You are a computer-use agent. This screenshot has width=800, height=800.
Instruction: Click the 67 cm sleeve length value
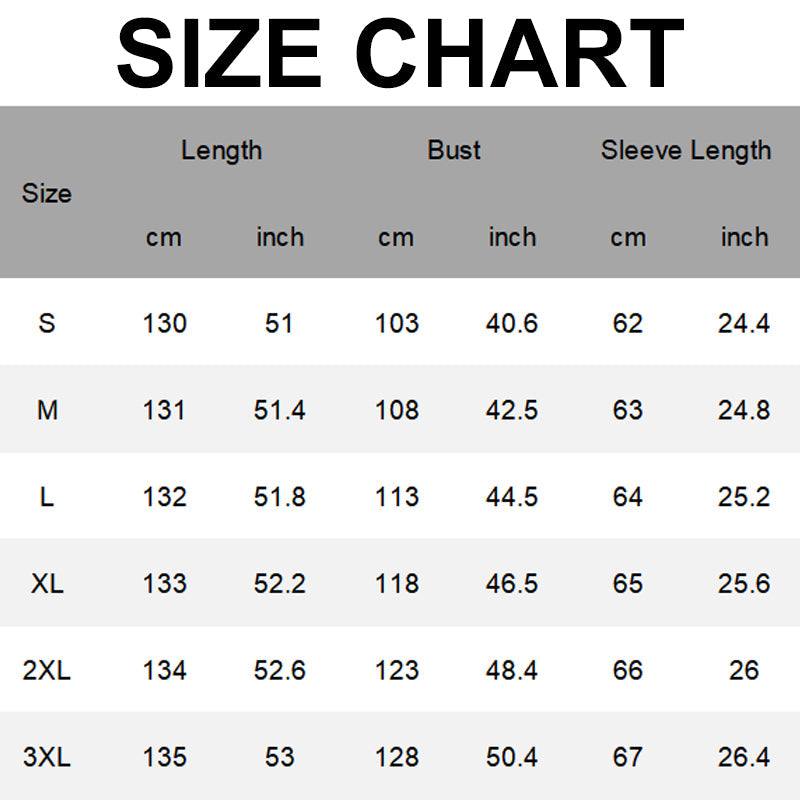click(628, 757)
